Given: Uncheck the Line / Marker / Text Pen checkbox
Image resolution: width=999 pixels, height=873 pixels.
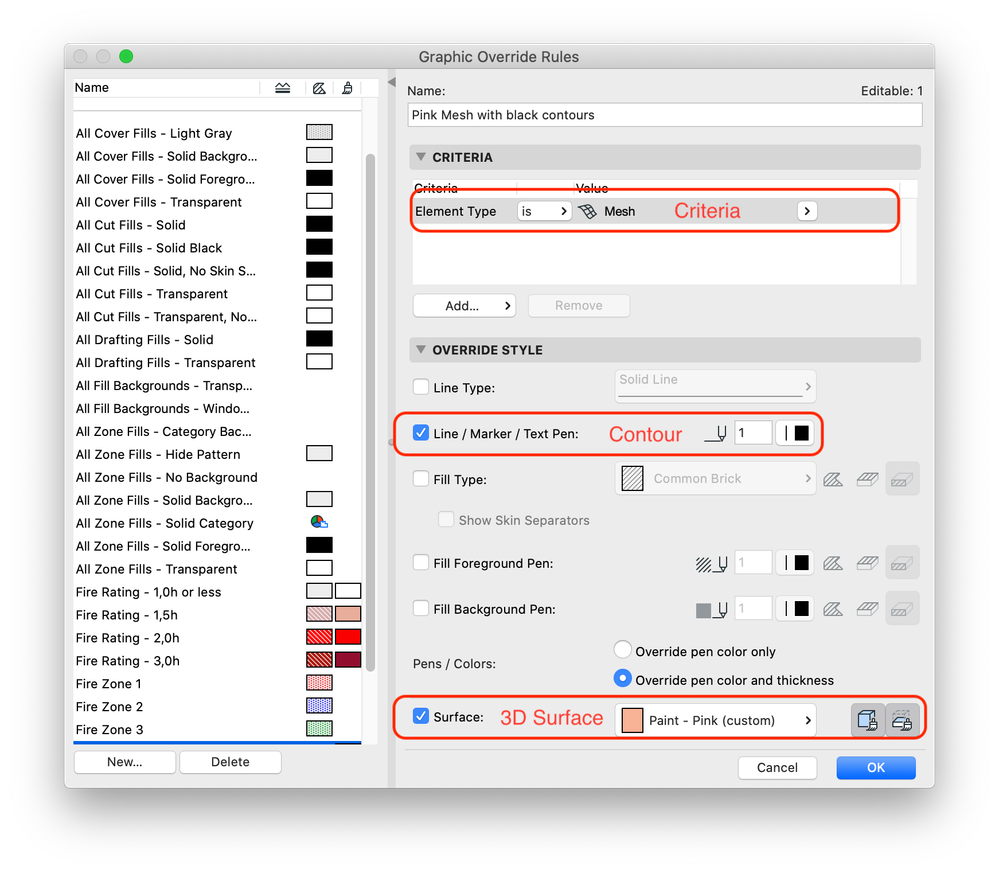Looking at the screenshot, I should (x=420, y=433).
